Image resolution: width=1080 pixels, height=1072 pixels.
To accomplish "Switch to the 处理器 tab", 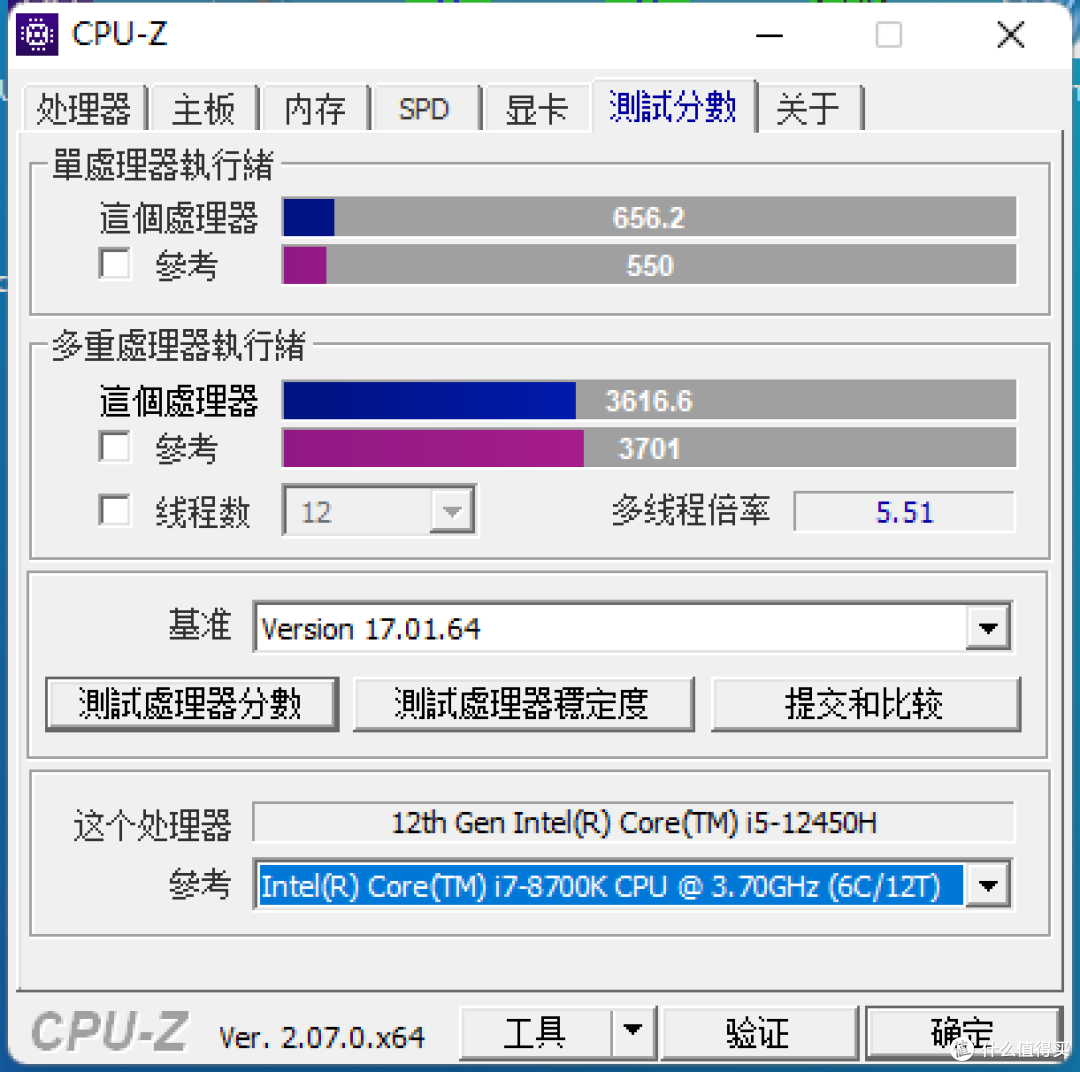I will point(84,109).
